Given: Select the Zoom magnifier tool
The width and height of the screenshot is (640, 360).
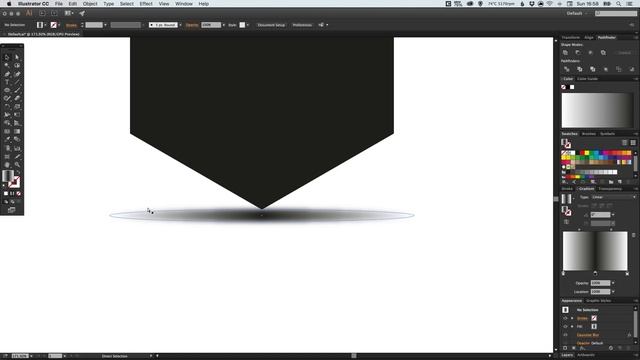Looking at the screenshot, I should 17,164.
